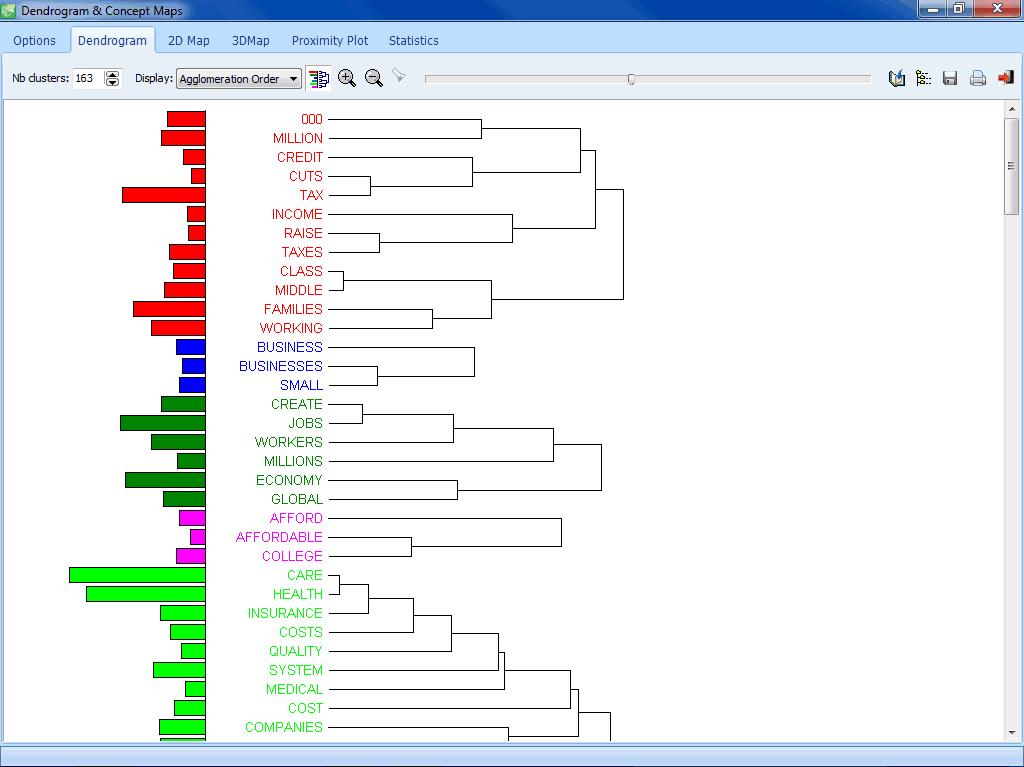1024x767 pixels.
Task: Click the red exit door icon
Action: click(1005, 78)
